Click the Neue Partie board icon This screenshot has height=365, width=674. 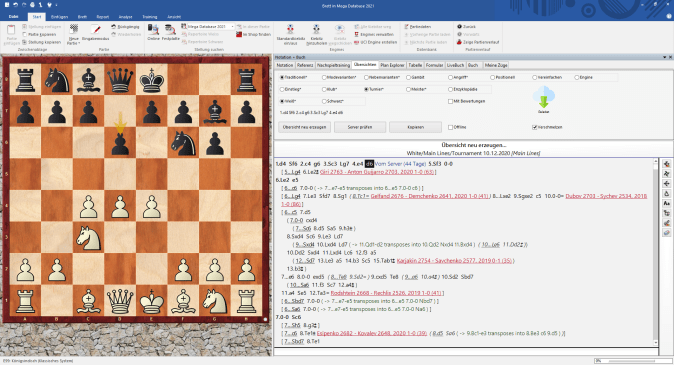click(x=74, y=30)
